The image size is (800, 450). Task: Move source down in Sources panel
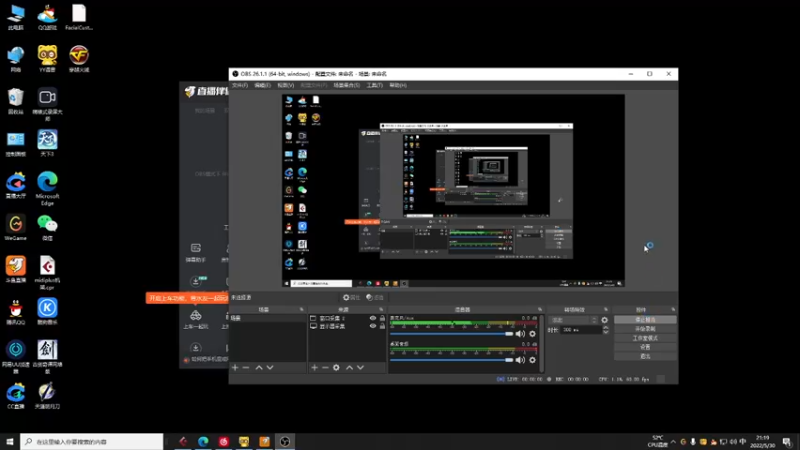tap(360, 367)
